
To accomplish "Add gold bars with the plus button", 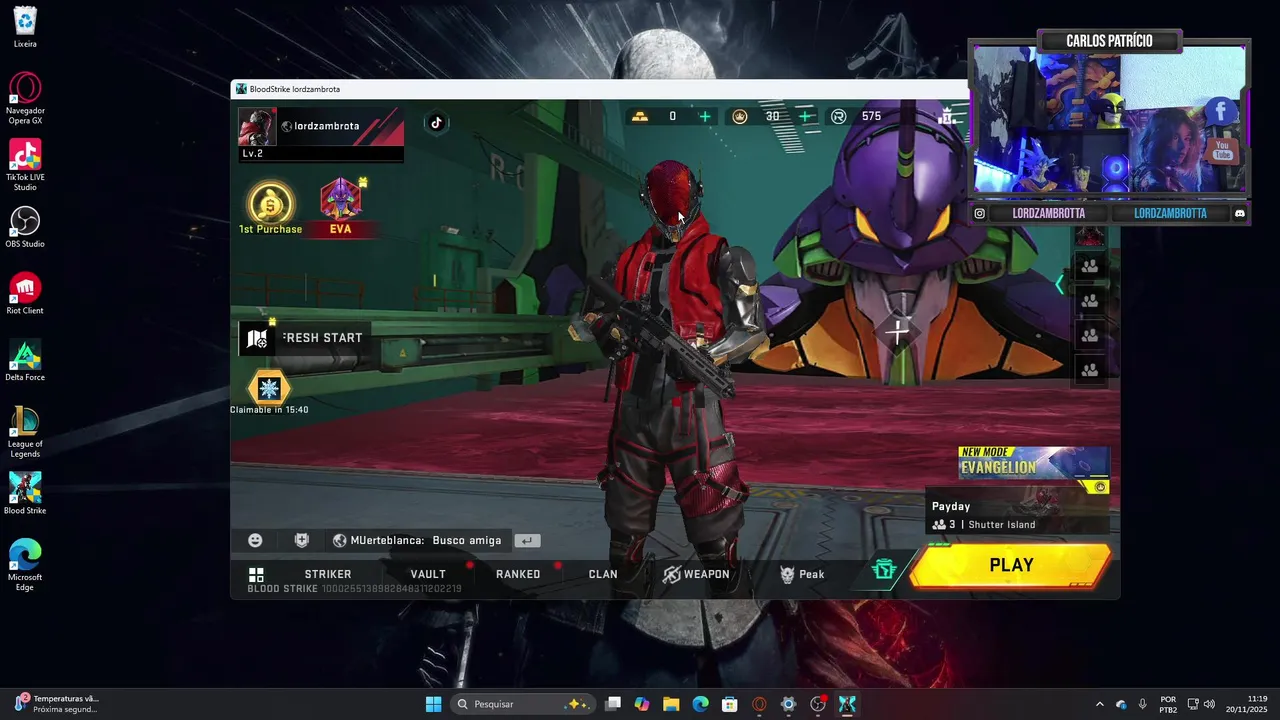I will point(705,116).
